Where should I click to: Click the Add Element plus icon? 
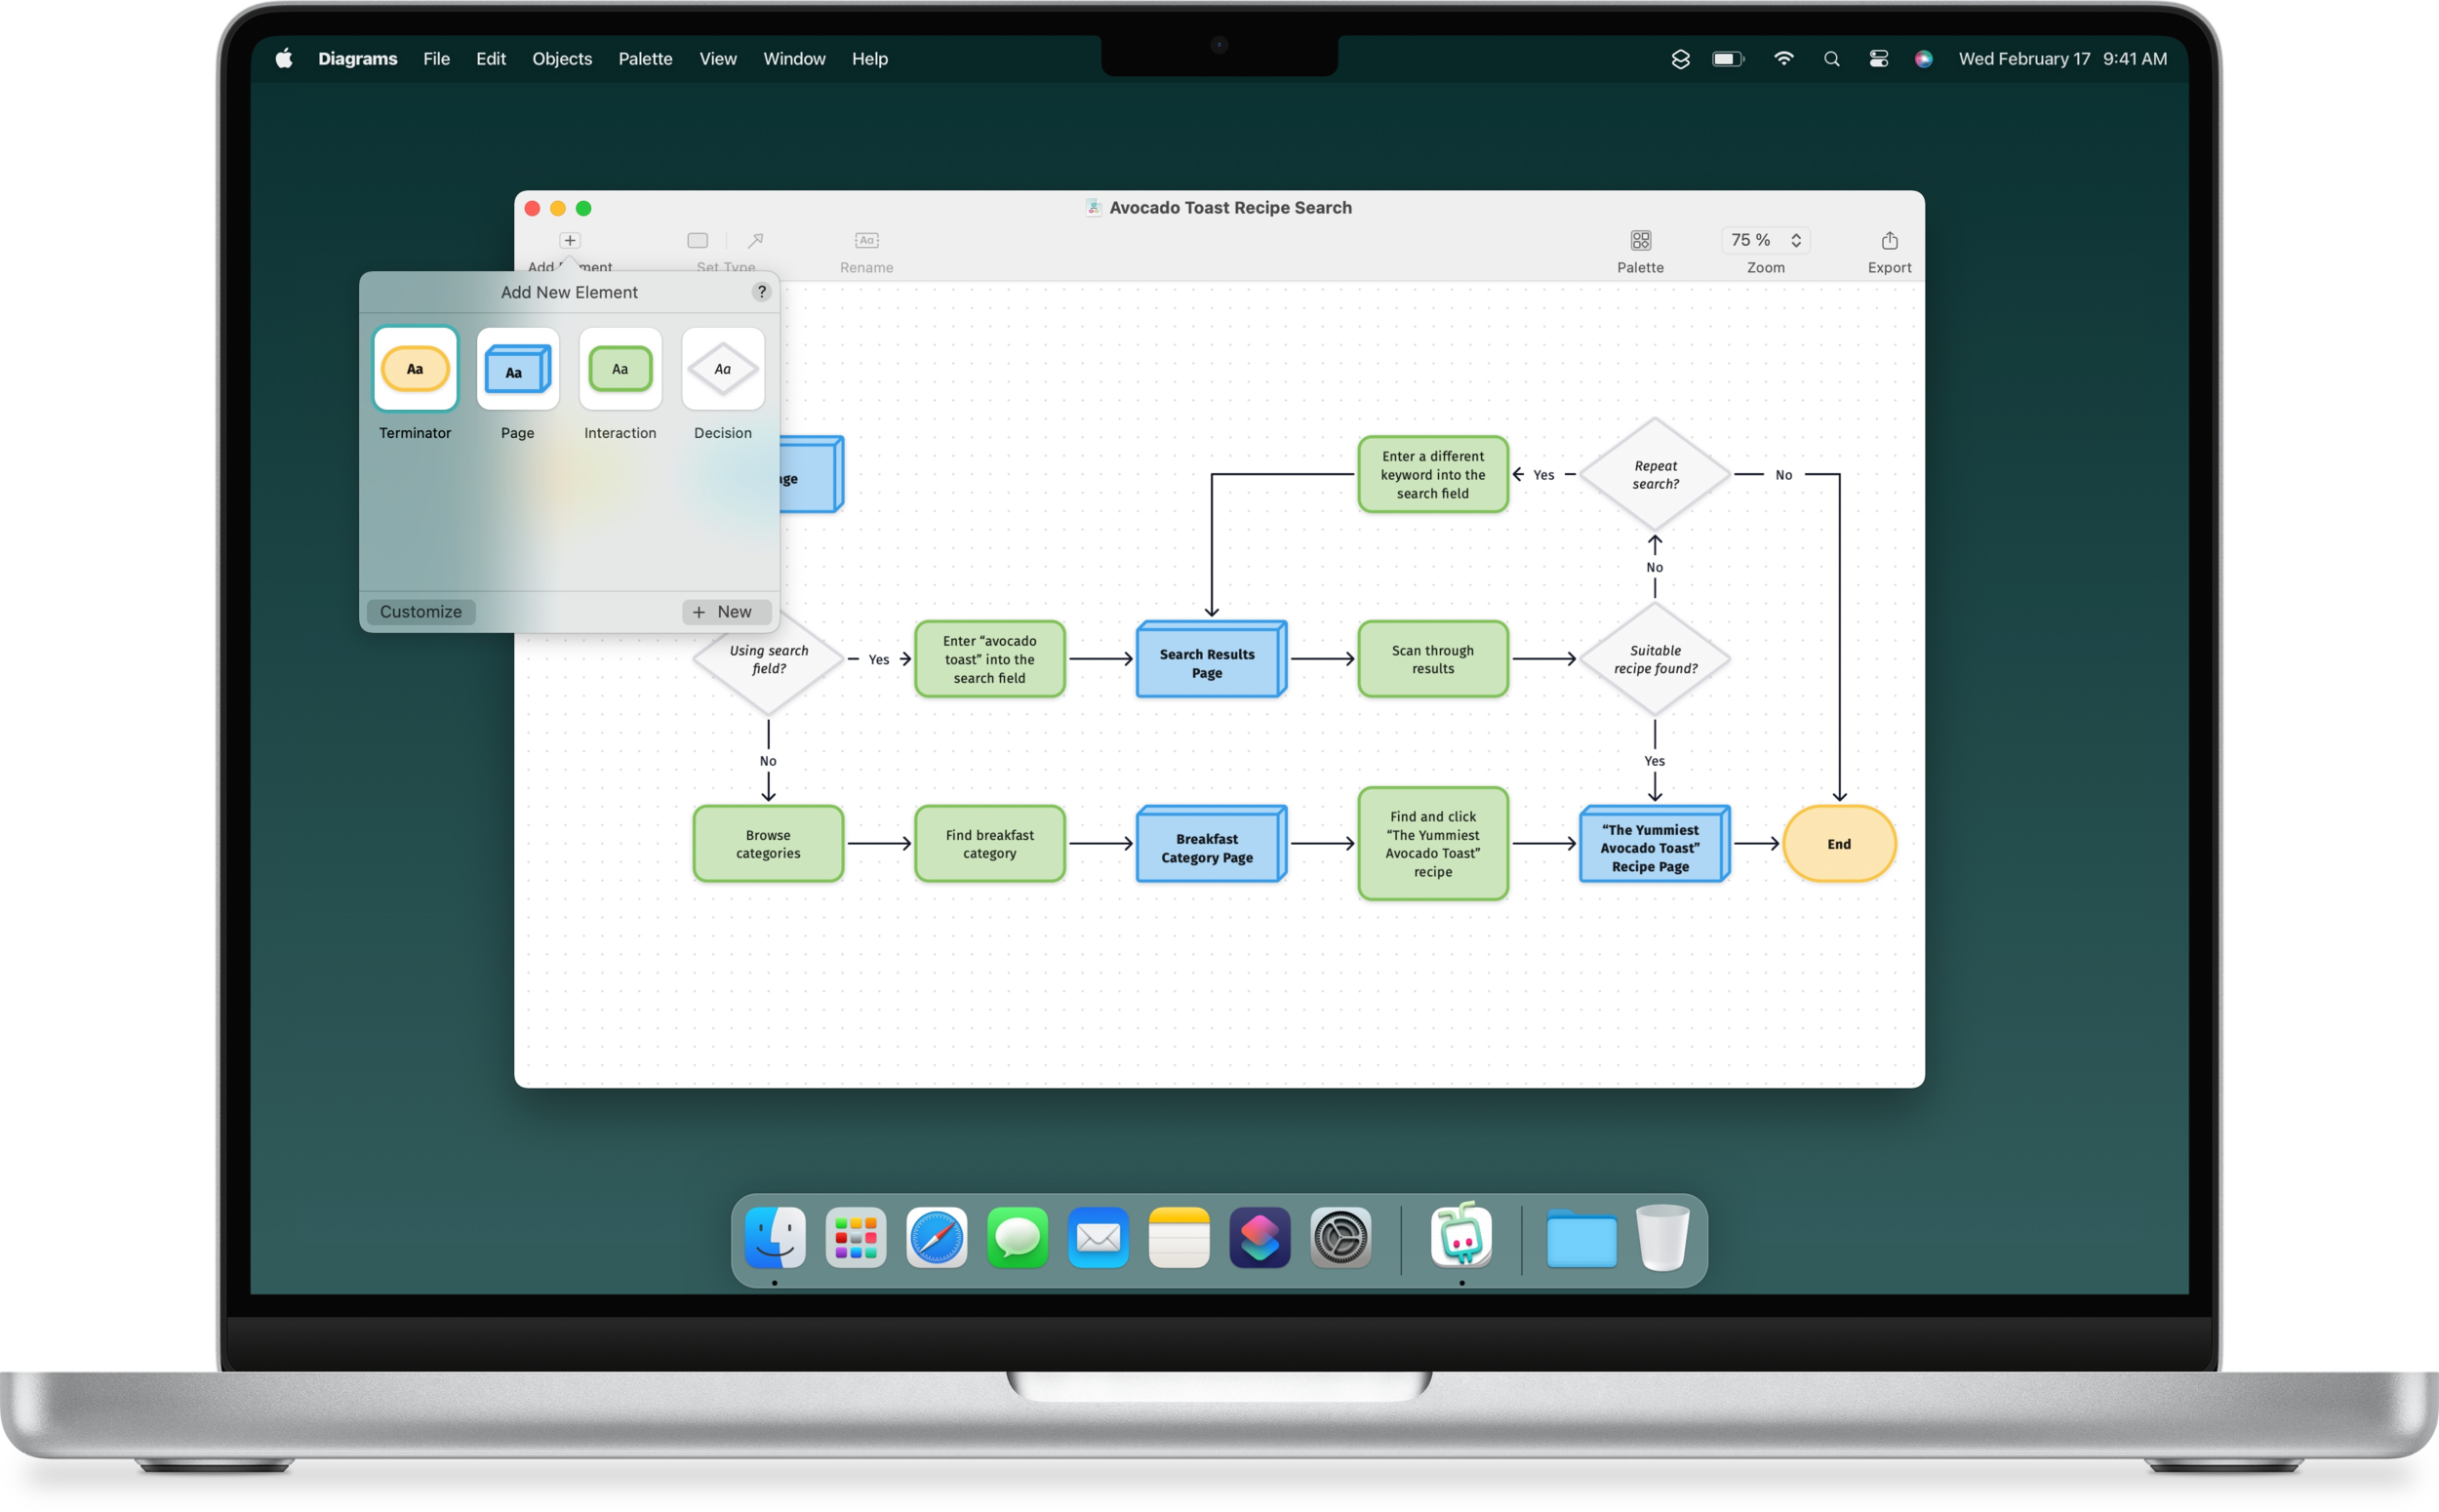pos(569,240)
